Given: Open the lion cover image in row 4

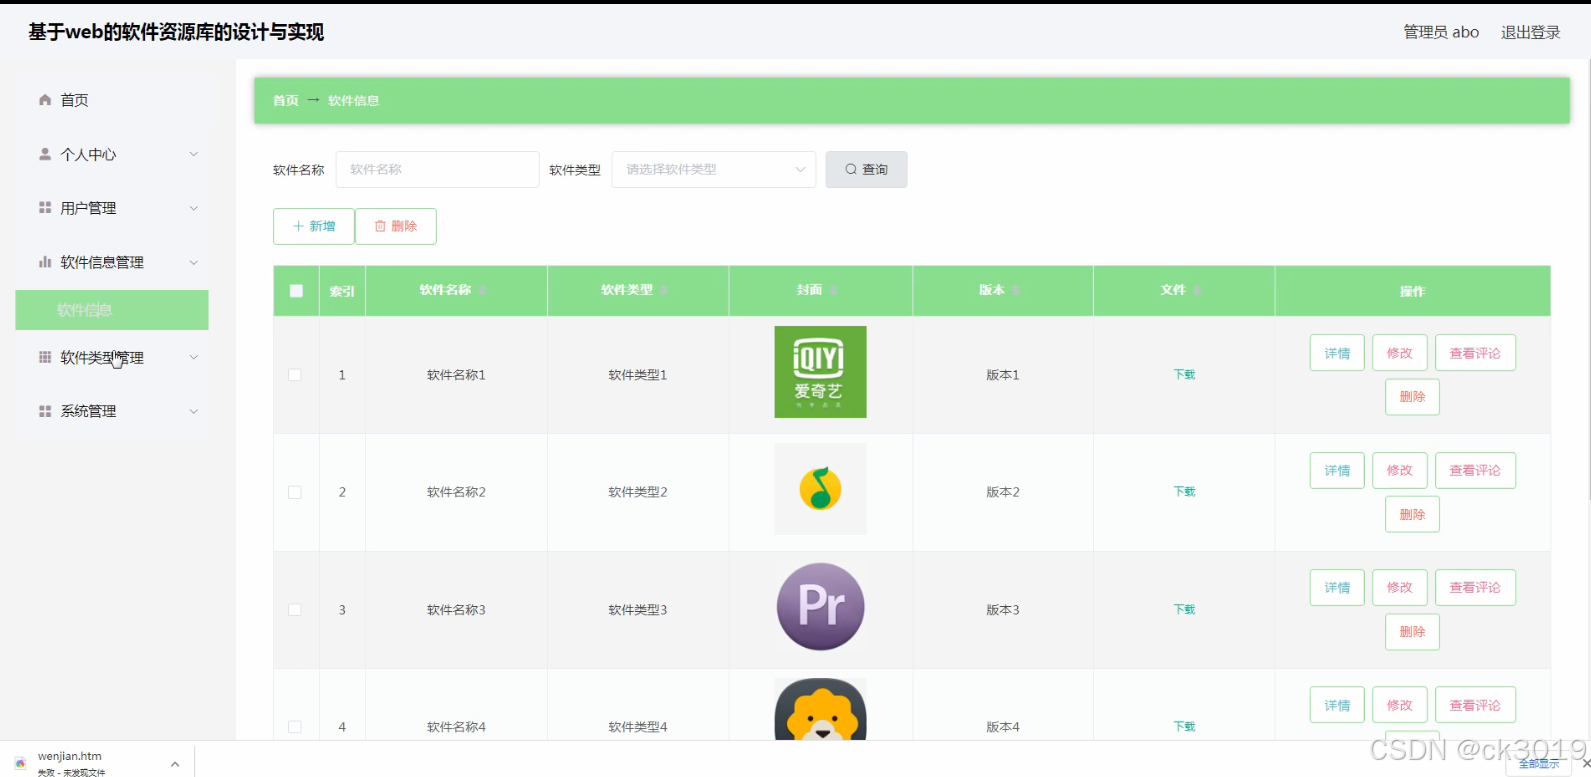Looking at the screenshot, I should click(820, 709).
